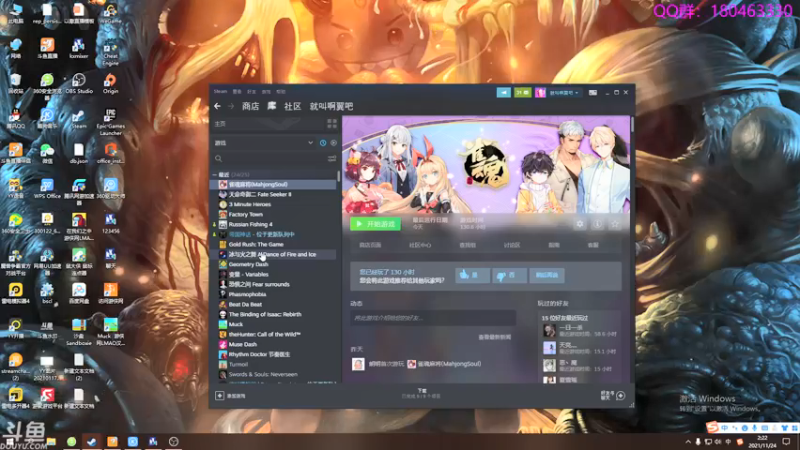
Task: Expand the game category dropdown chevron
Action: point(310,143)
